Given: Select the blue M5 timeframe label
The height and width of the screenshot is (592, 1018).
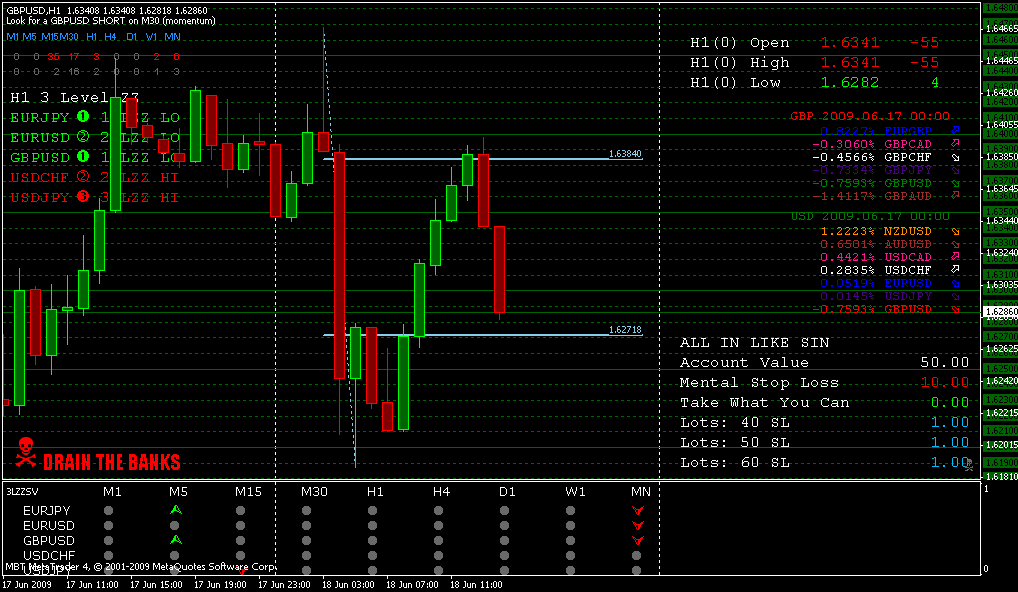Looking at the screenshot, I should click(29, 37).
